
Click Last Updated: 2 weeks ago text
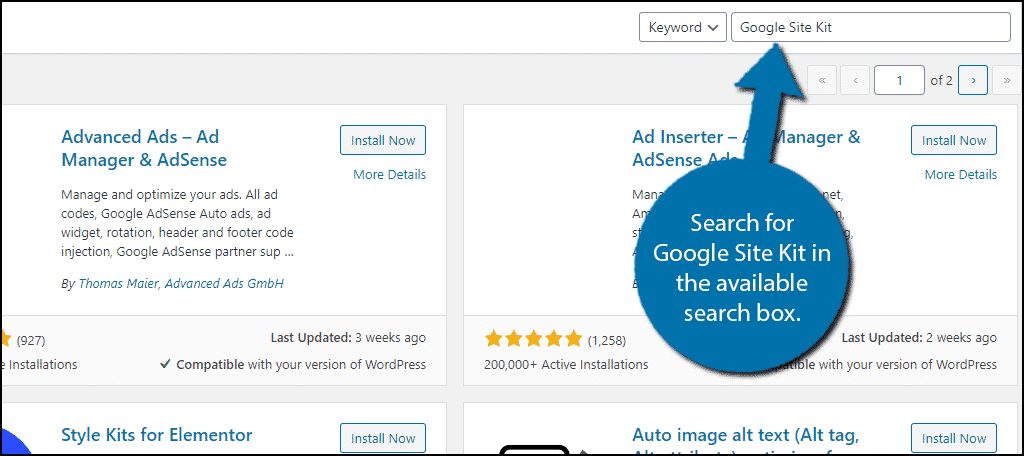[919, 338]
